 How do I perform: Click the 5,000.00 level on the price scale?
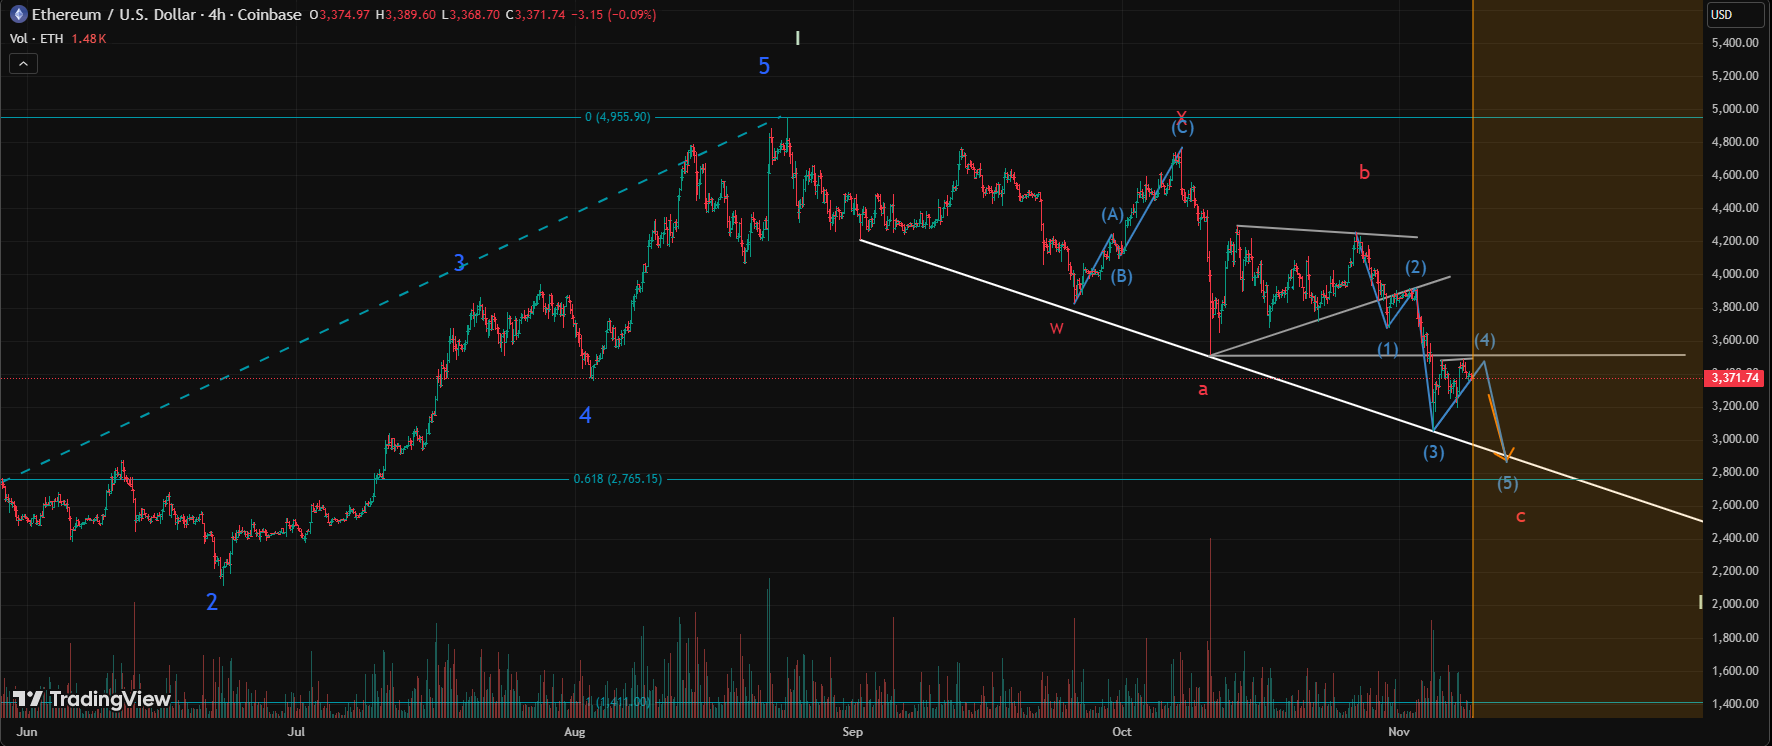pyautogui.click(x=1735, y=109)
